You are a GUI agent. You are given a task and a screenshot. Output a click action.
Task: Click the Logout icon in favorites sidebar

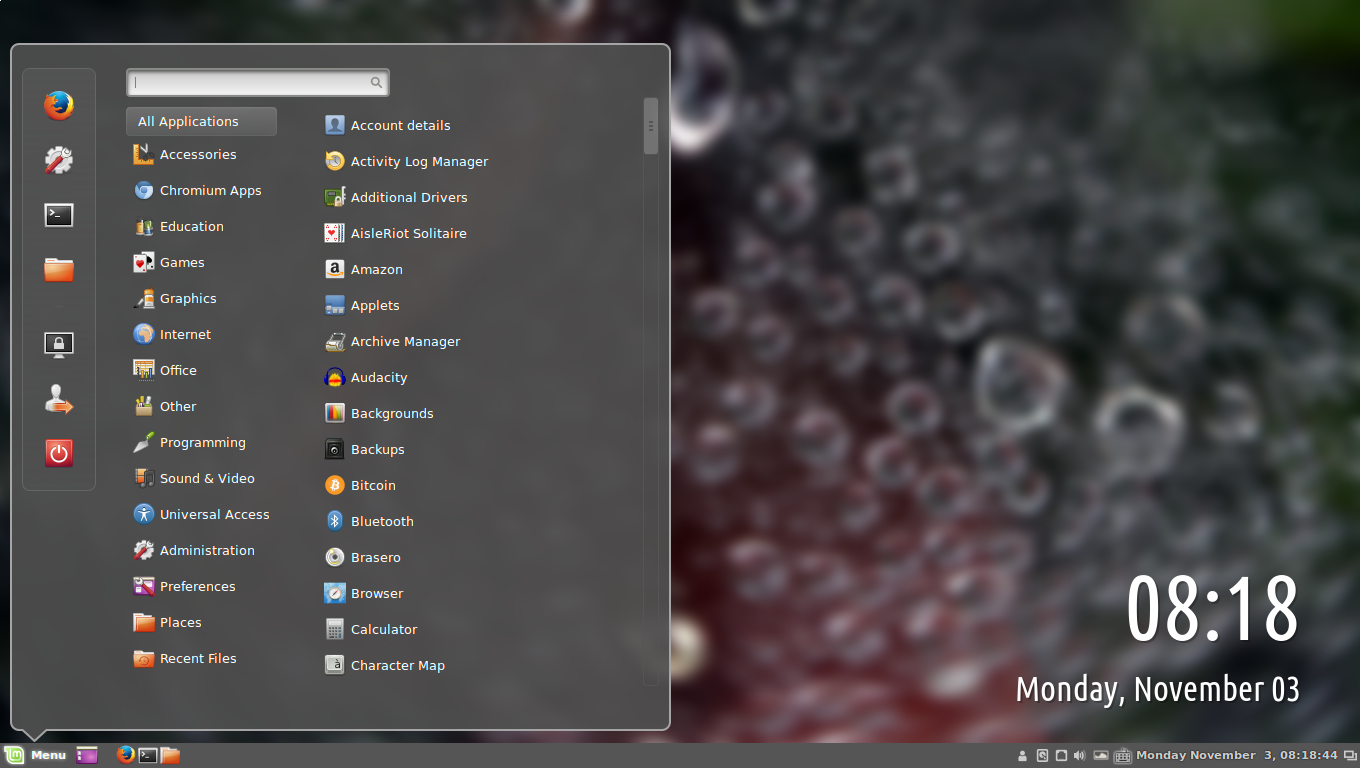pos(59,400)
